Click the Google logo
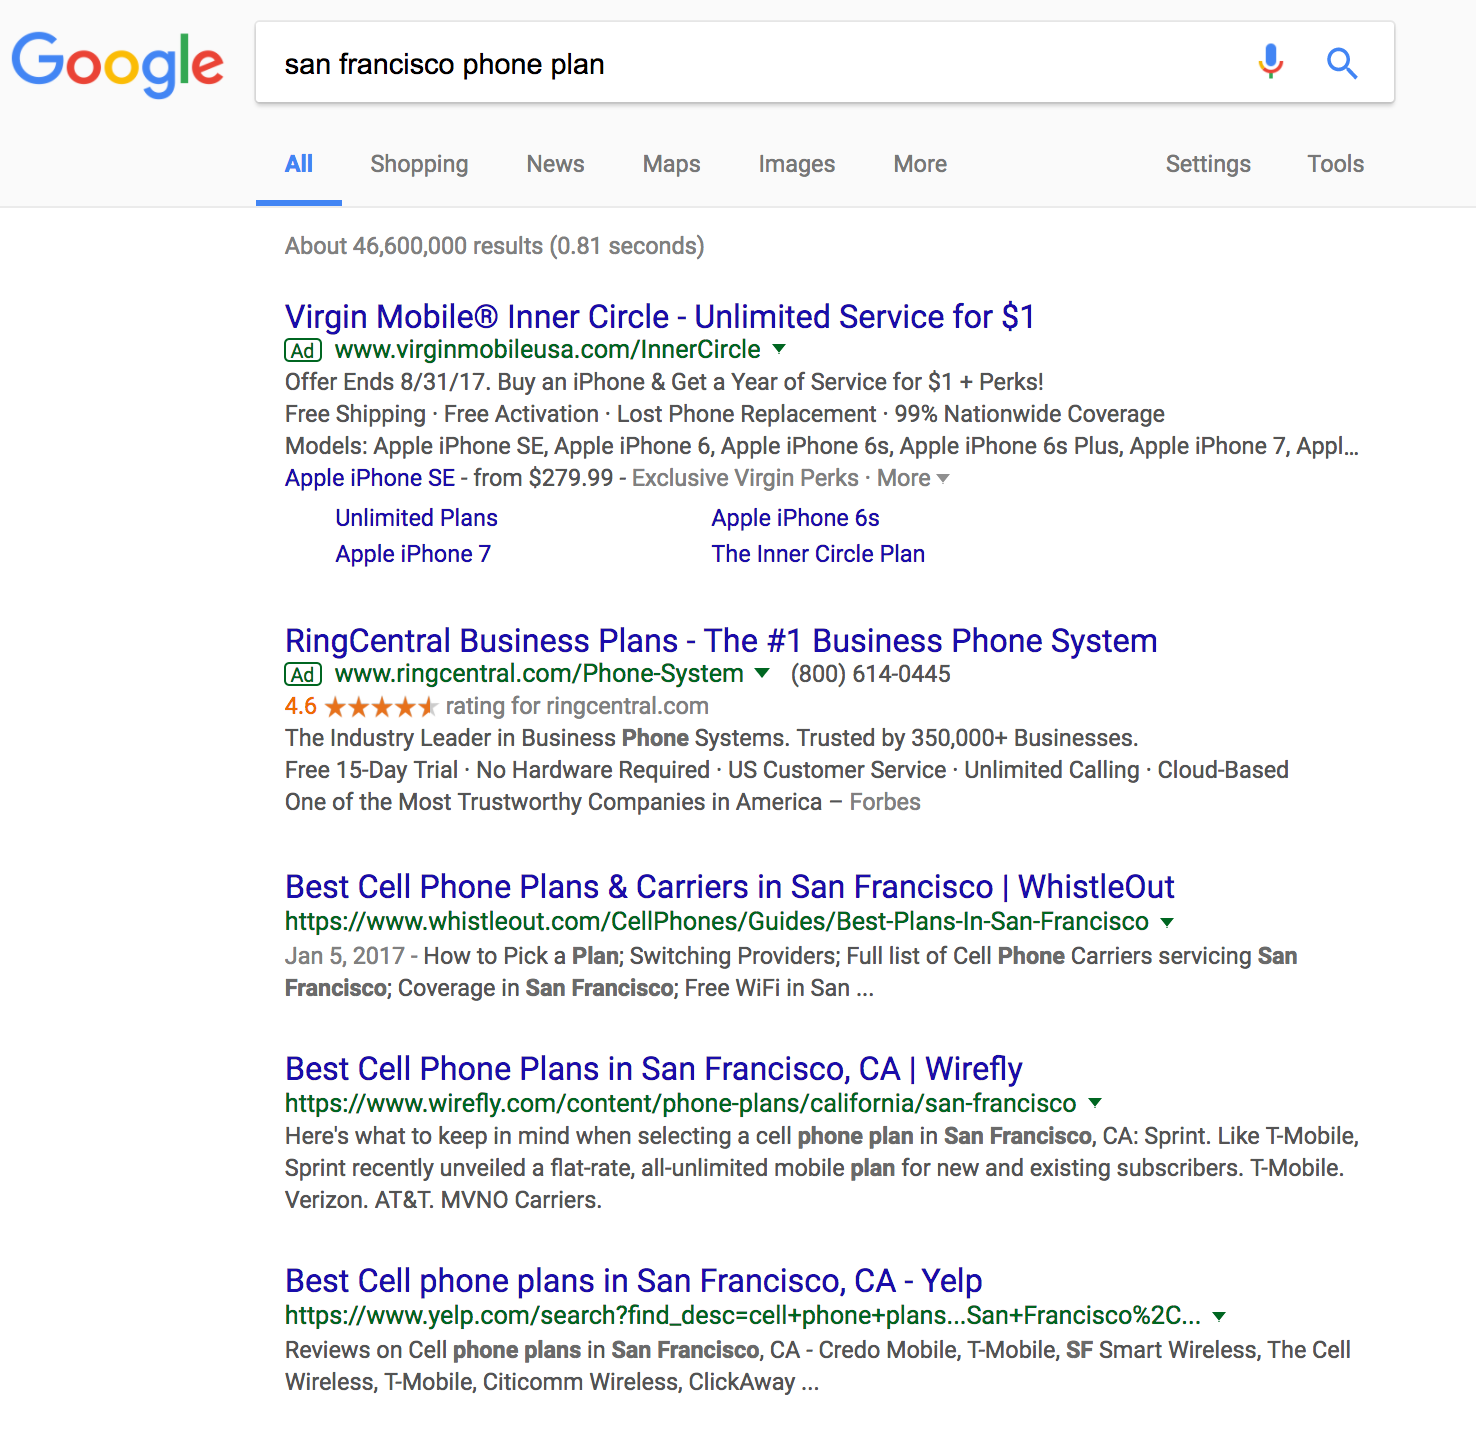1476x1432 pixels. pos(117,63)
